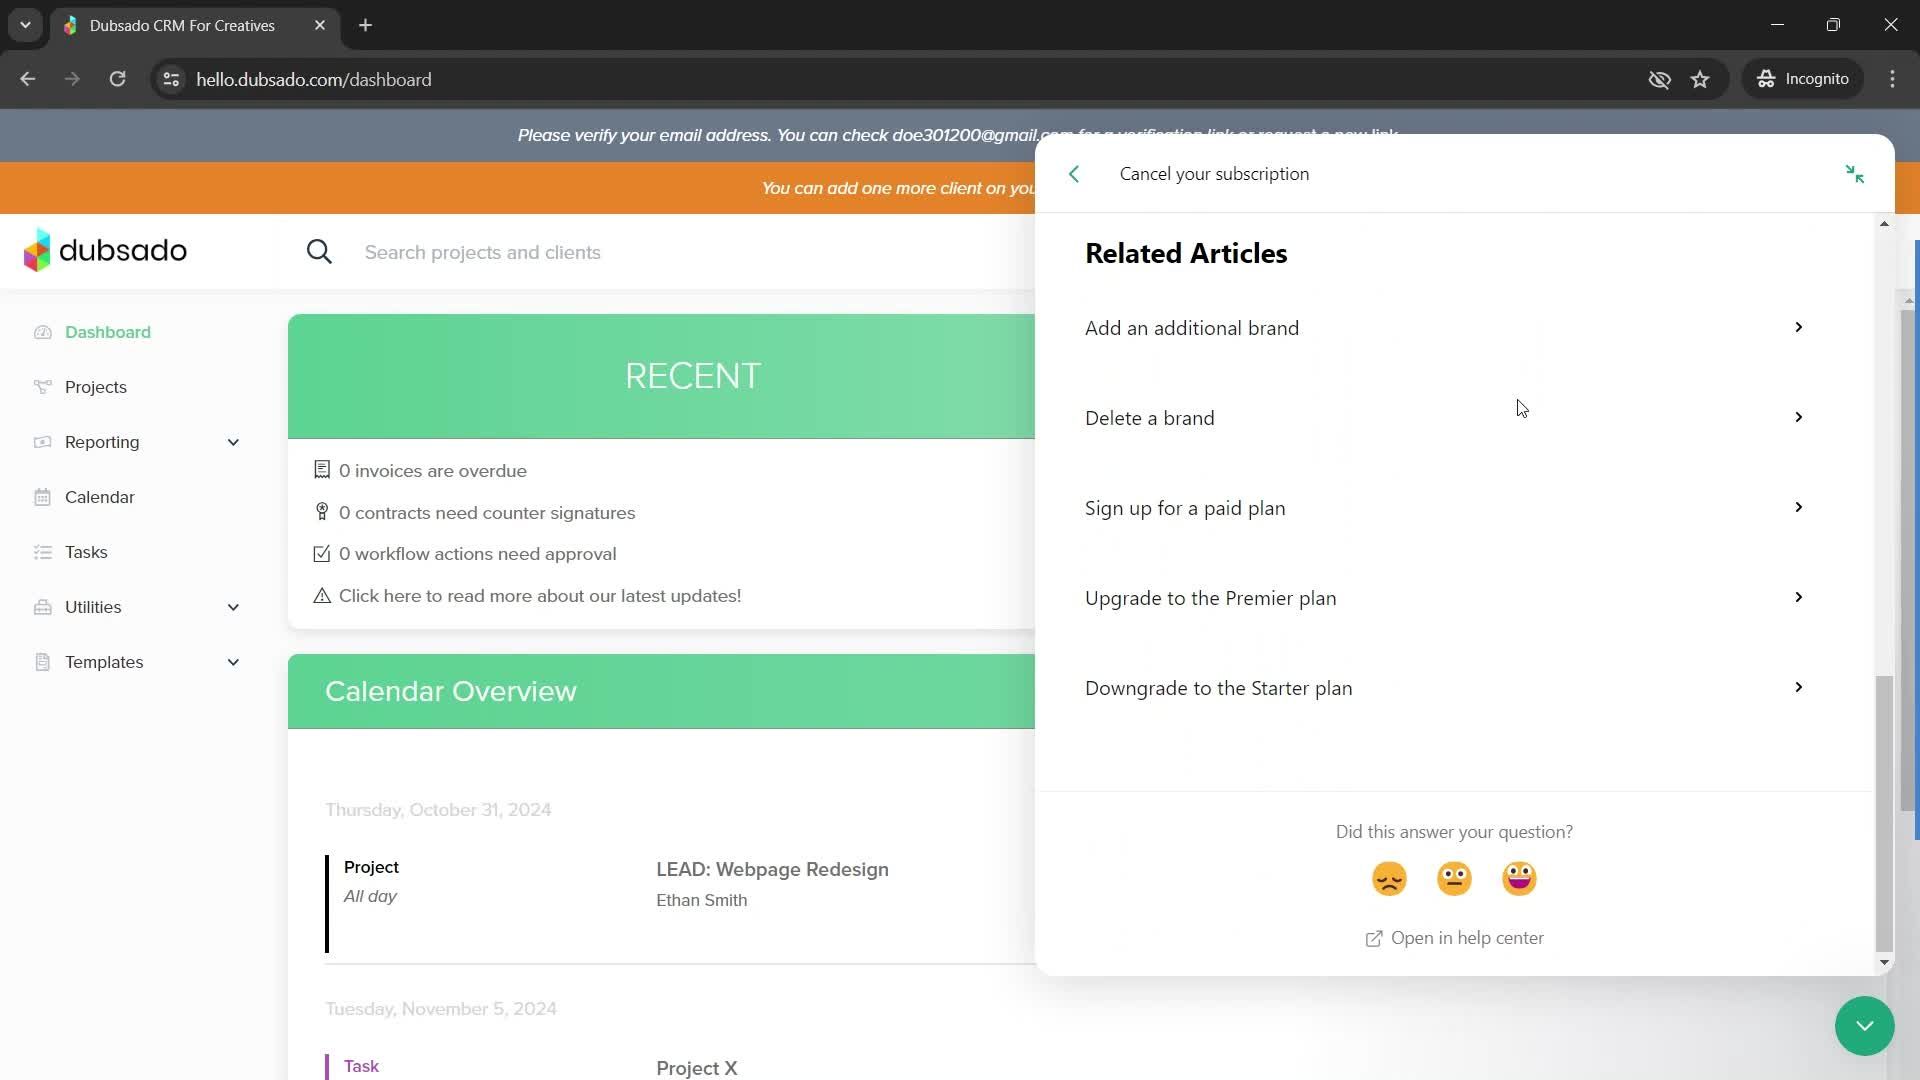Image resolution: width=1920 pixels, height=1080 pixels.
Task: Click the third-party cookies blocked eye icon
Action: pos(1659,79)
